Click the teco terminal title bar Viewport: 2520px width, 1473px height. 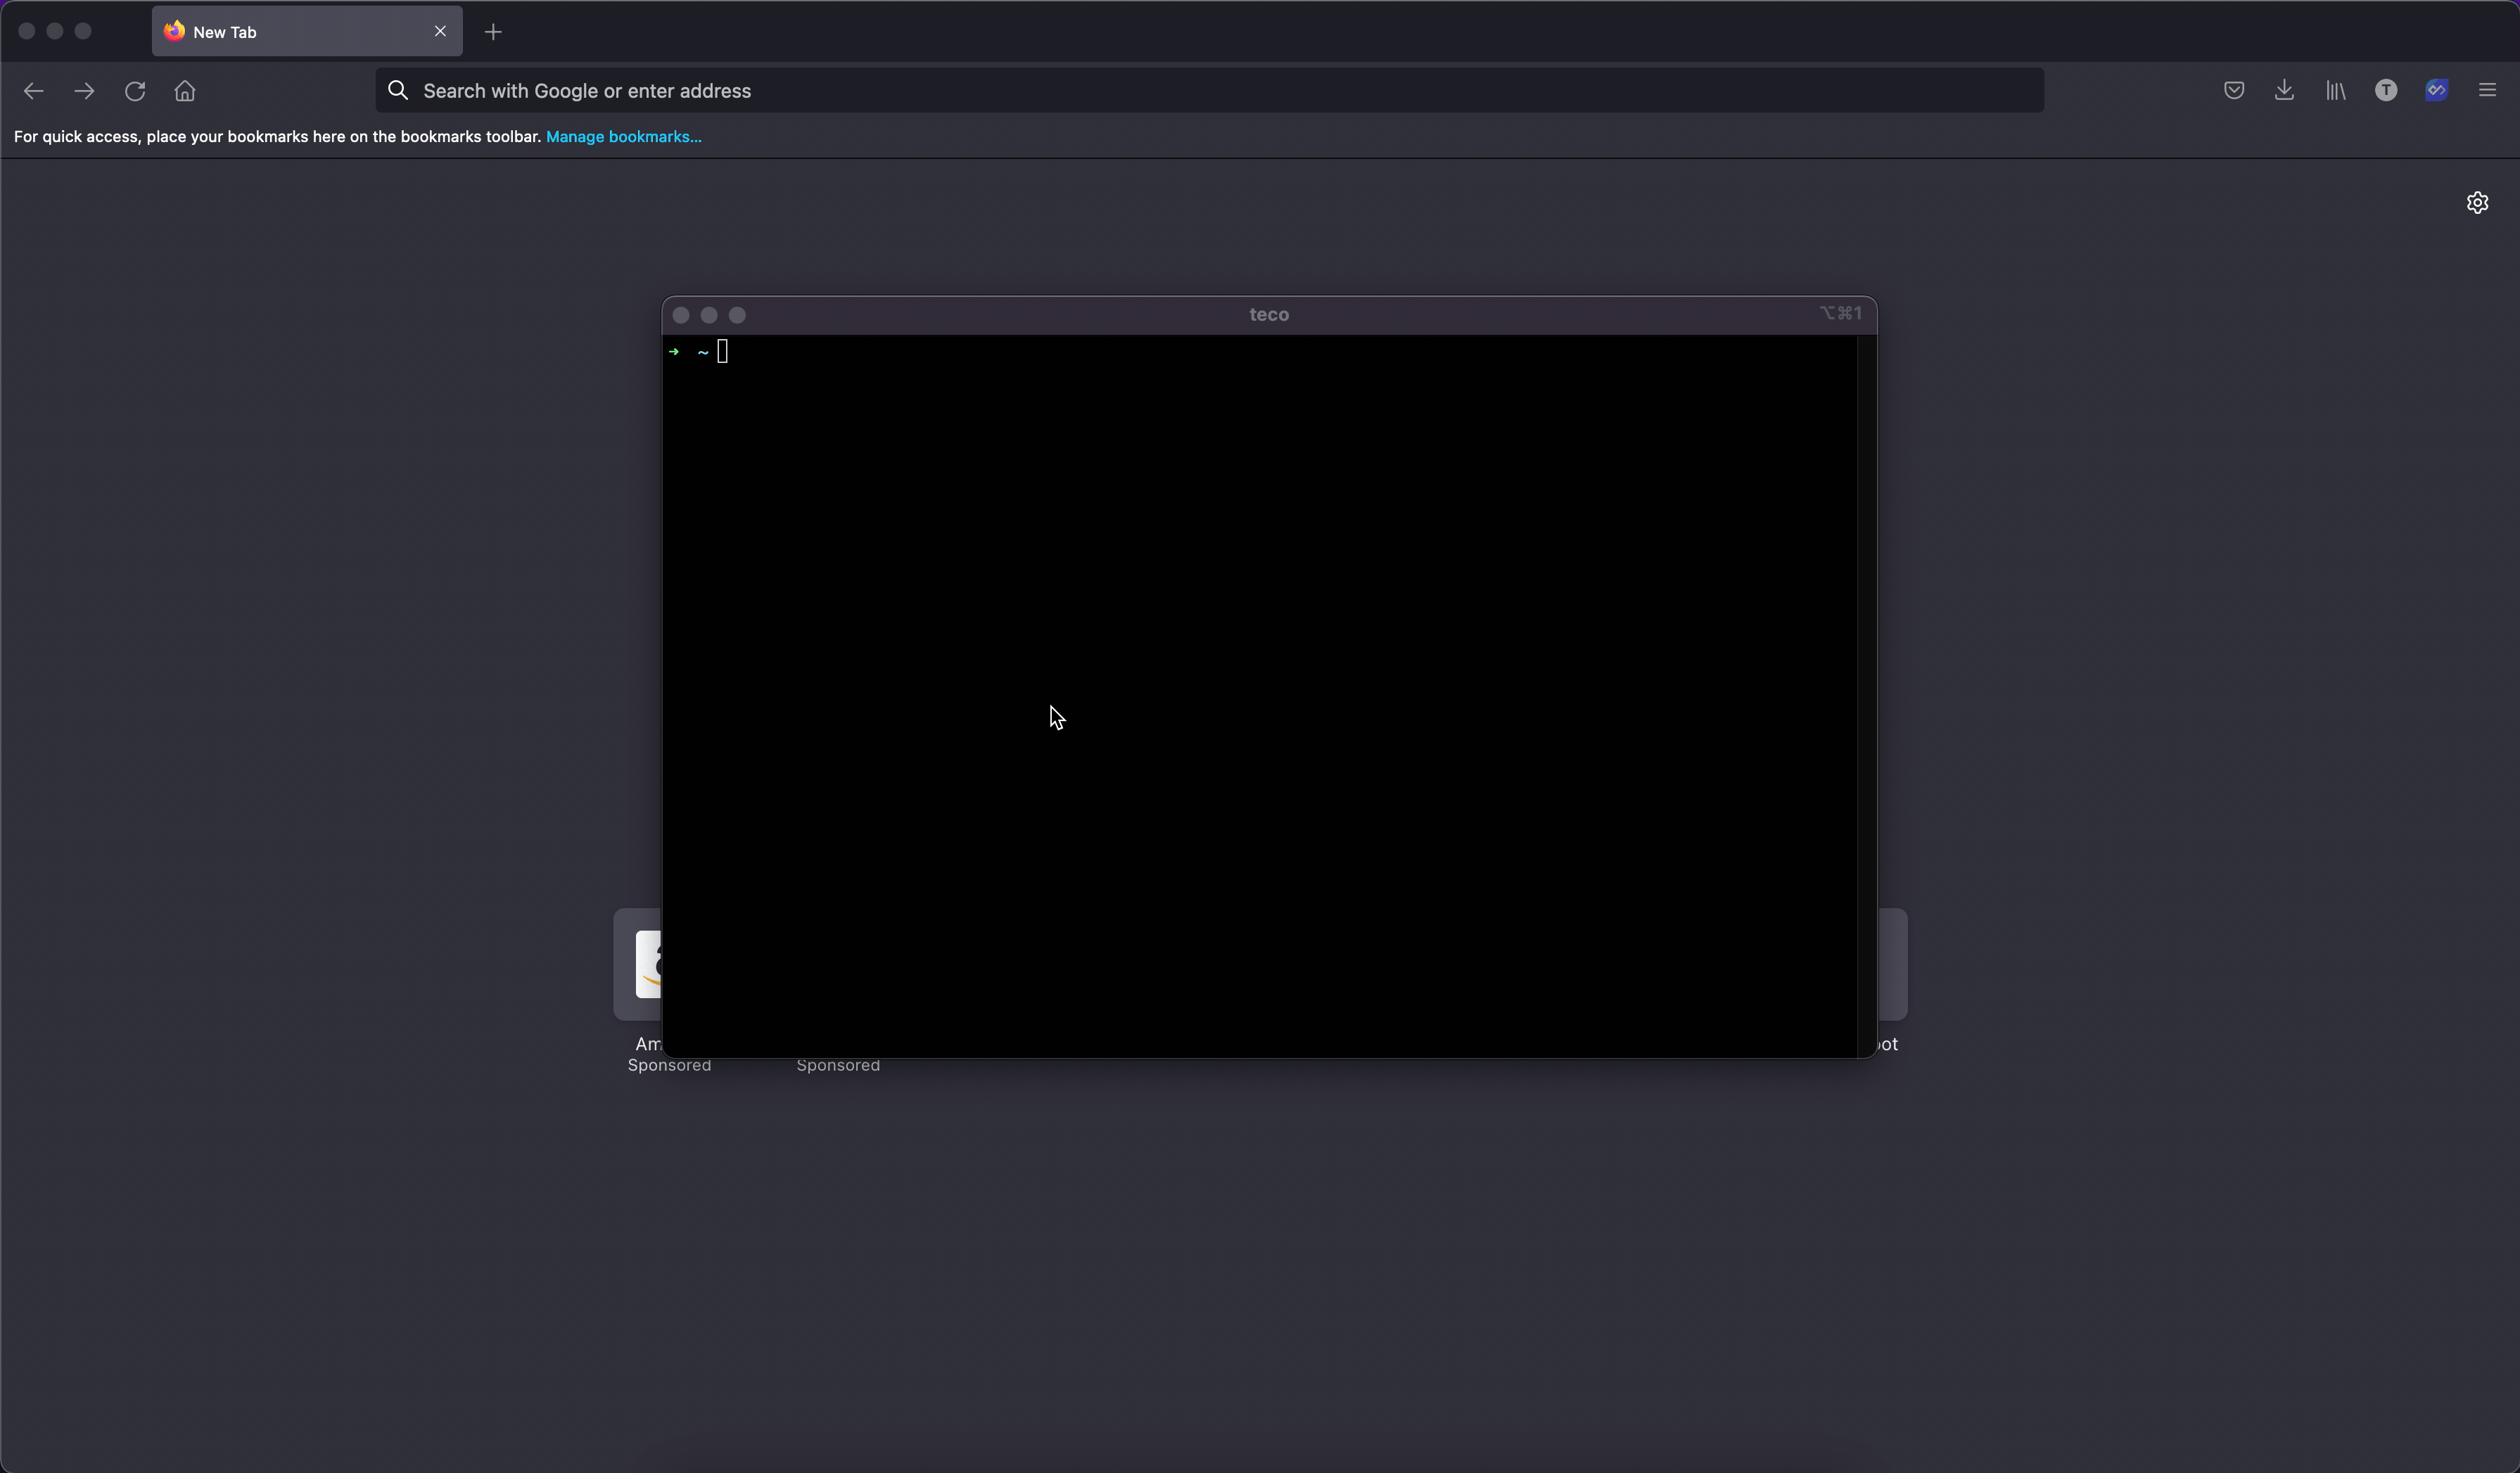1269,315
